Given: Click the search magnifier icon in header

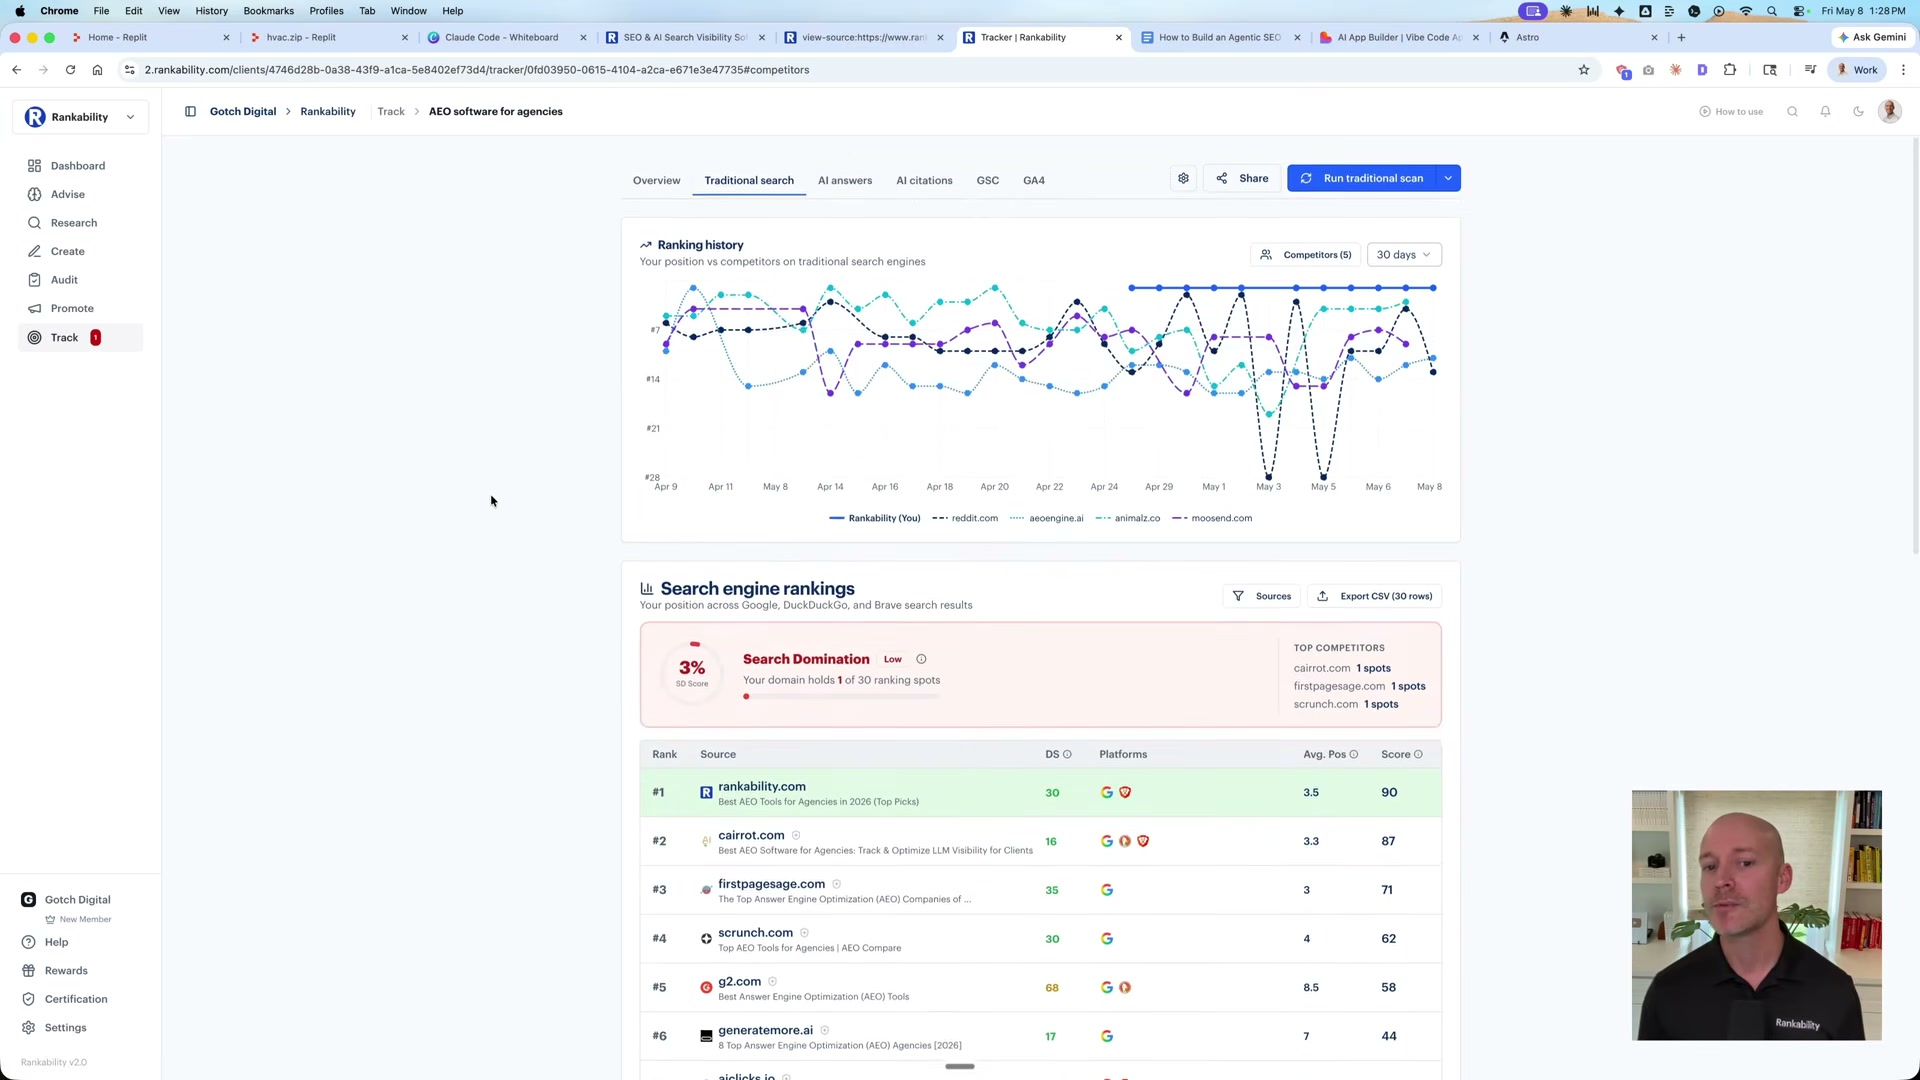Looking at the screenshot, I should click(1792, 111).
